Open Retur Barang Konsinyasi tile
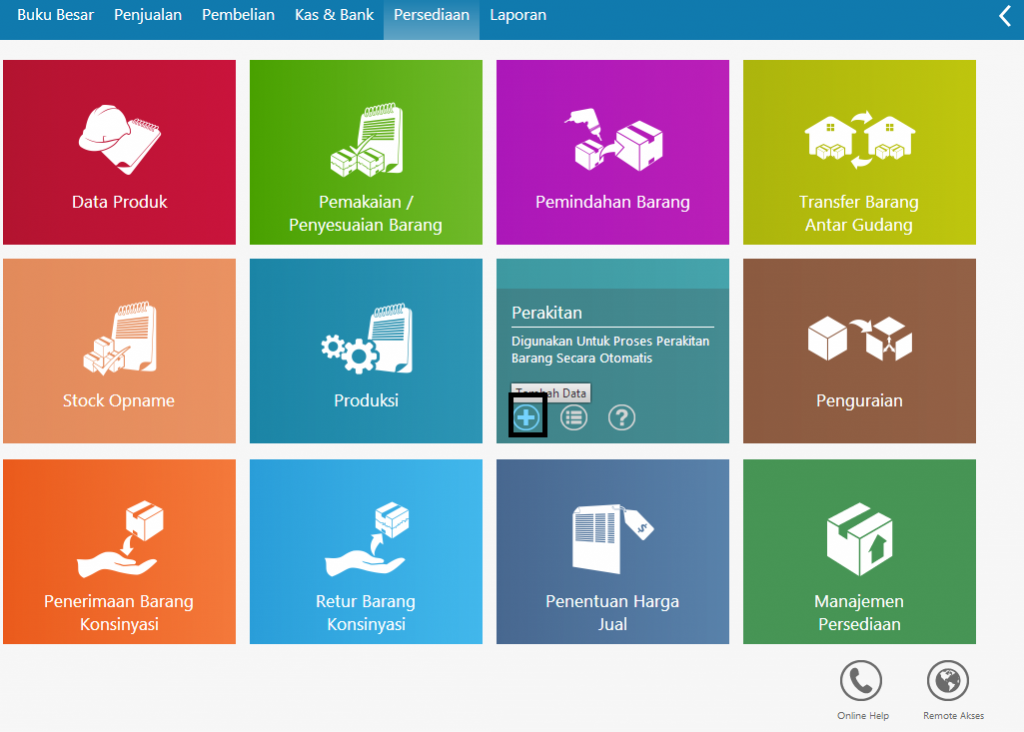 (x=365, y=551)
